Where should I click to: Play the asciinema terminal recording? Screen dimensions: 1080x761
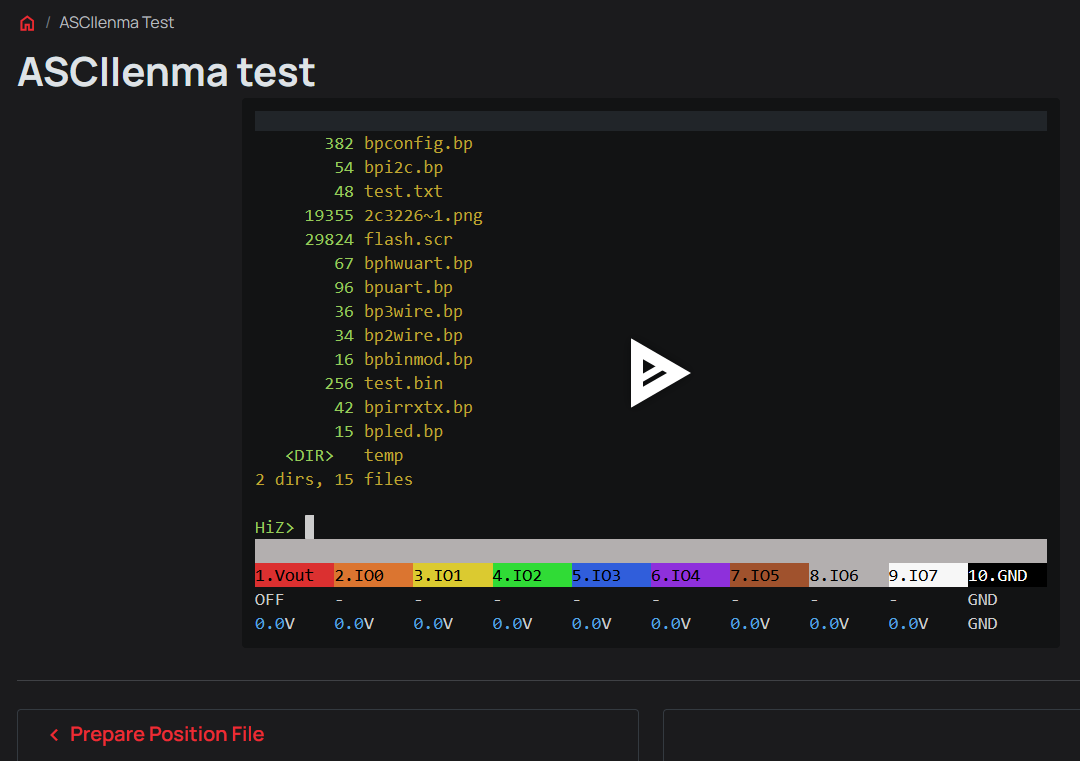click(659, 373)
